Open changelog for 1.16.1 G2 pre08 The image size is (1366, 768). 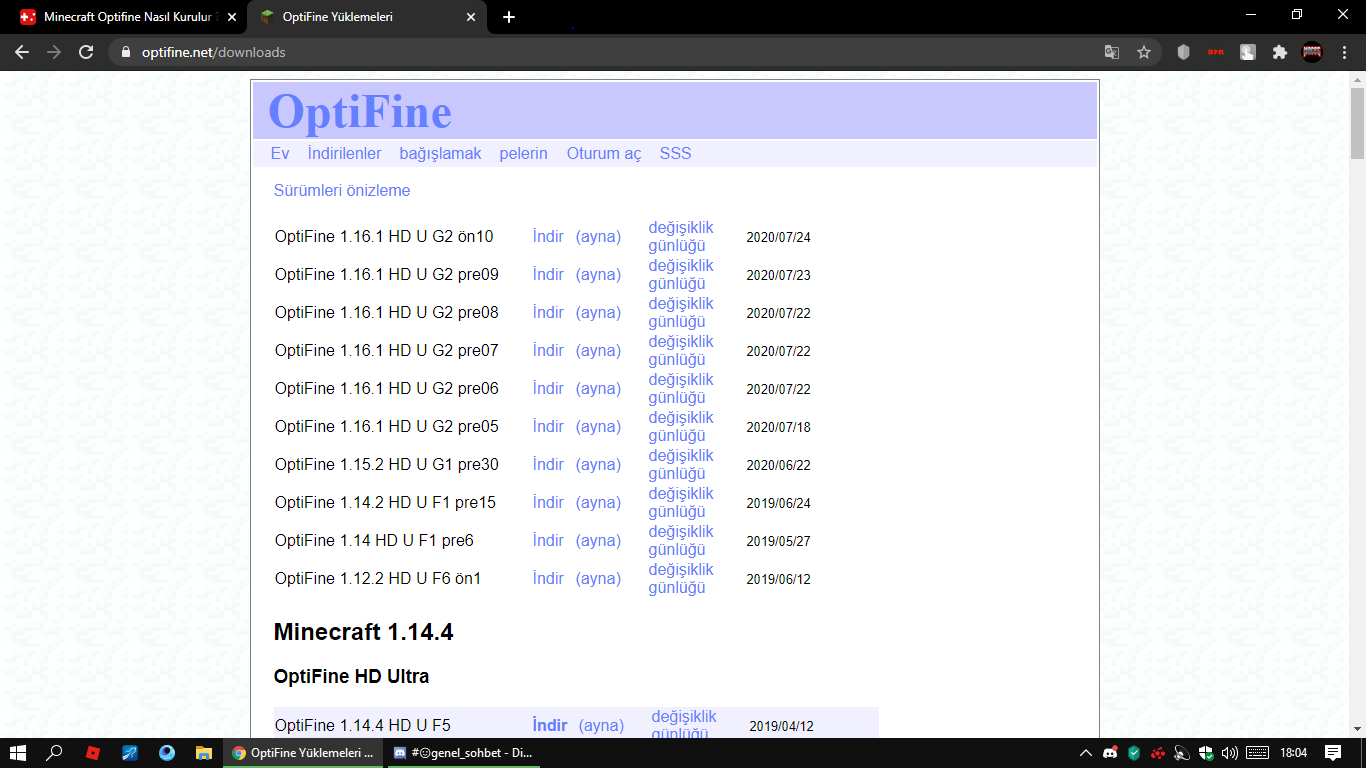tap(681, 313)
